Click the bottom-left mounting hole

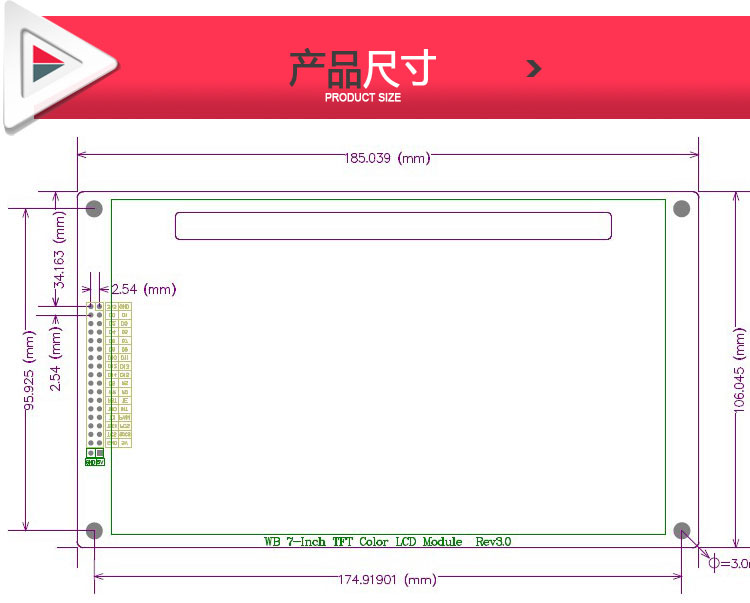[94, 531]
